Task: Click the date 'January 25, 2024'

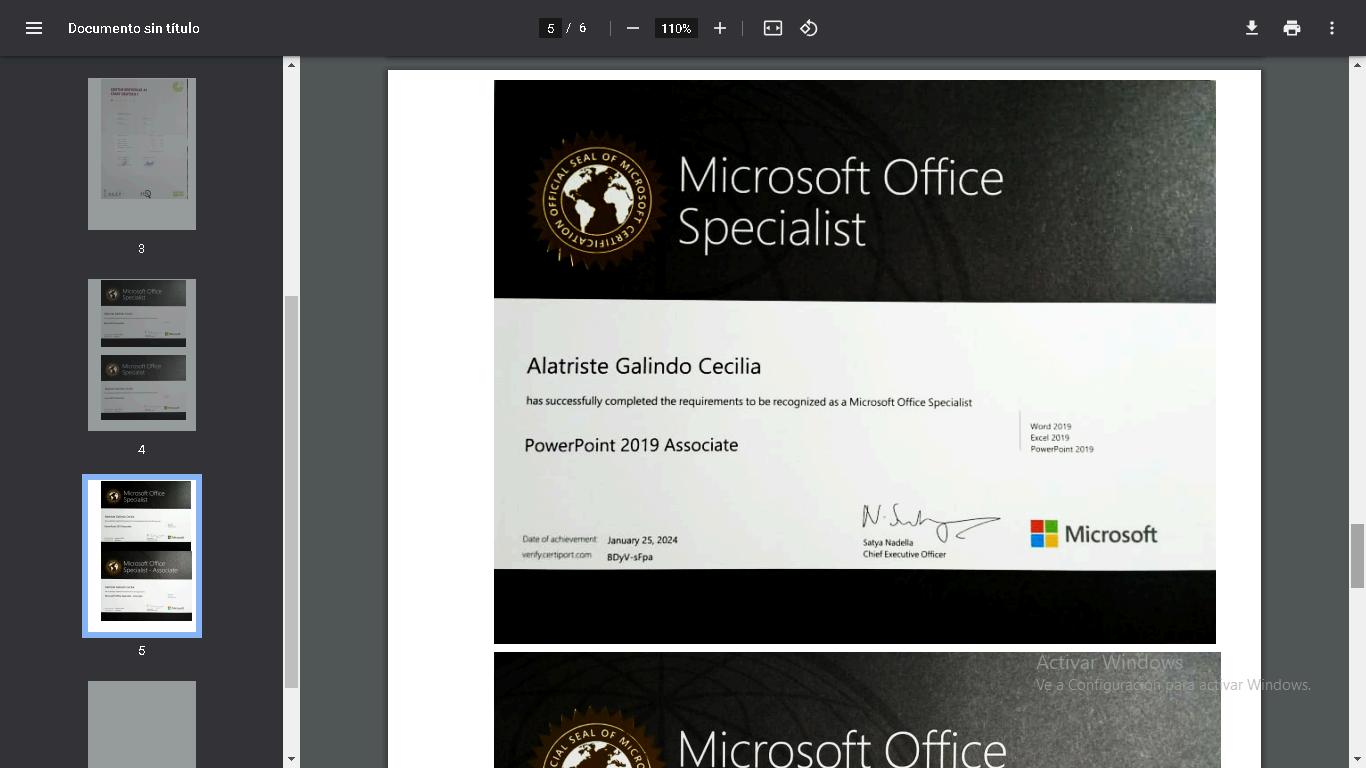Action: click(642, 540)
